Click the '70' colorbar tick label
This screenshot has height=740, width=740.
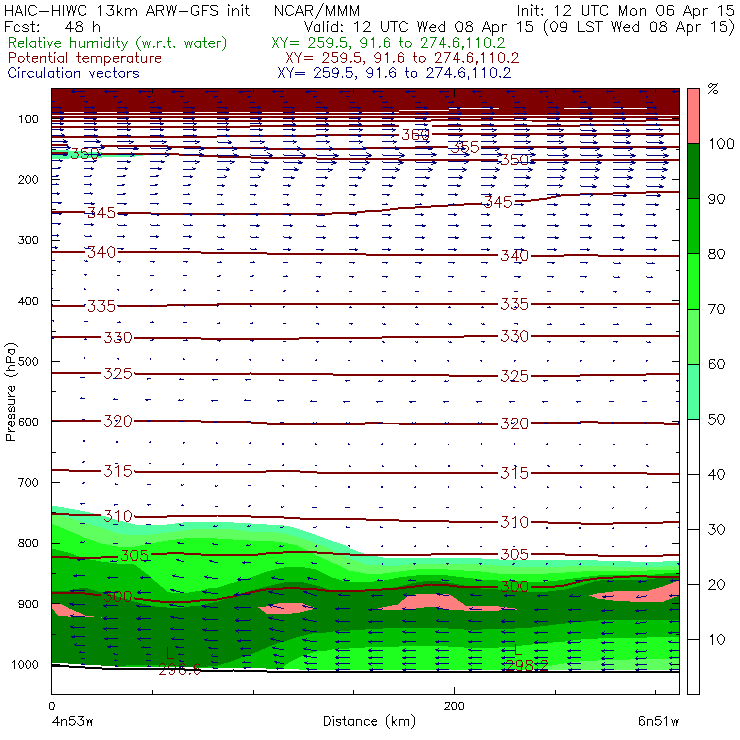pyautogui.click(x=716, y=309)
